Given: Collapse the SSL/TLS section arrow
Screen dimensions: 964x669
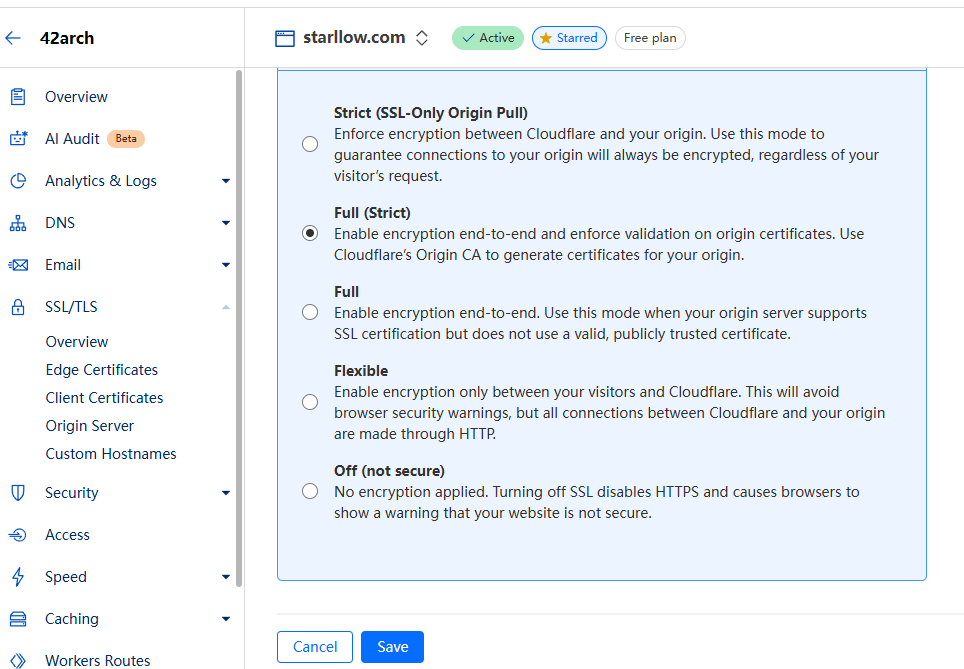Looking at the screenshot, I should [226, 307].
